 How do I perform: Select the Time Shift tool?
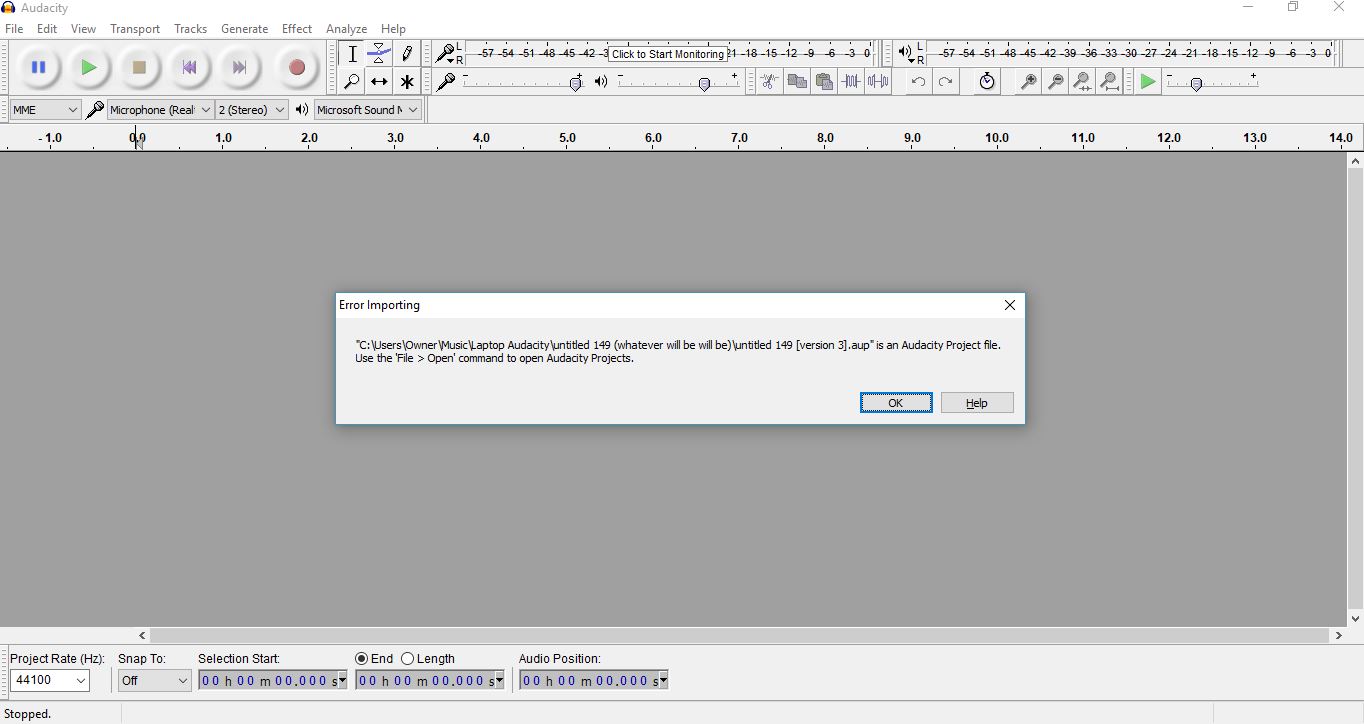379,82
